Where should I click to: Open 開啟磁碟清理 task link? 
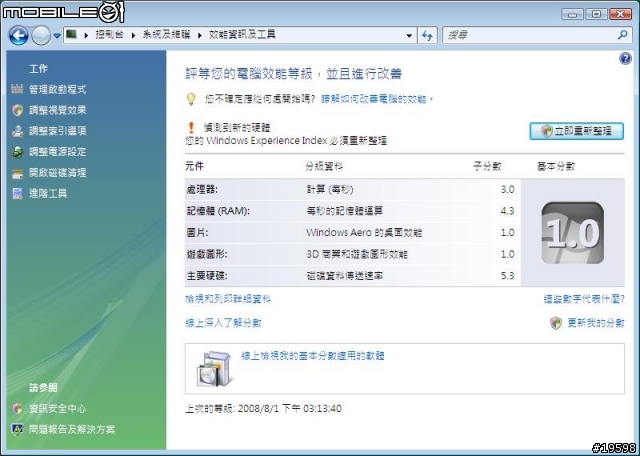[58, 173]
